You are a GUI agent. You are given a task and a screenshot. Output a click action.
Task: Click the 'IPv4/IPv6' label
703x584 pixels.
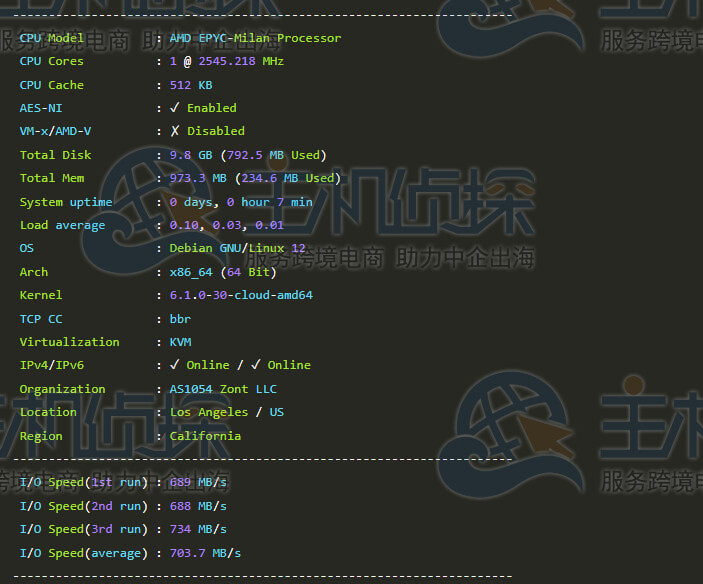tap(52, 365)
